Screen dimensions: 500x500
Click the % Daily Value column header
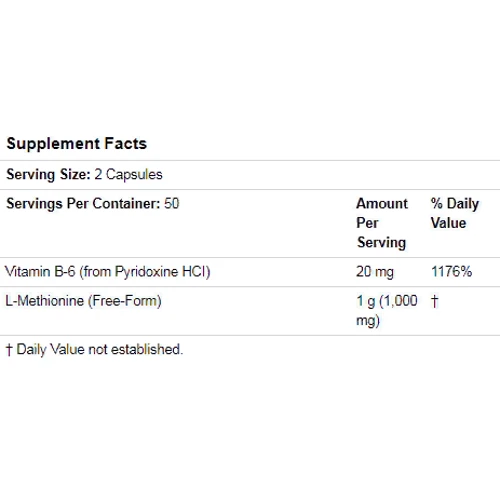pos(455,213)
